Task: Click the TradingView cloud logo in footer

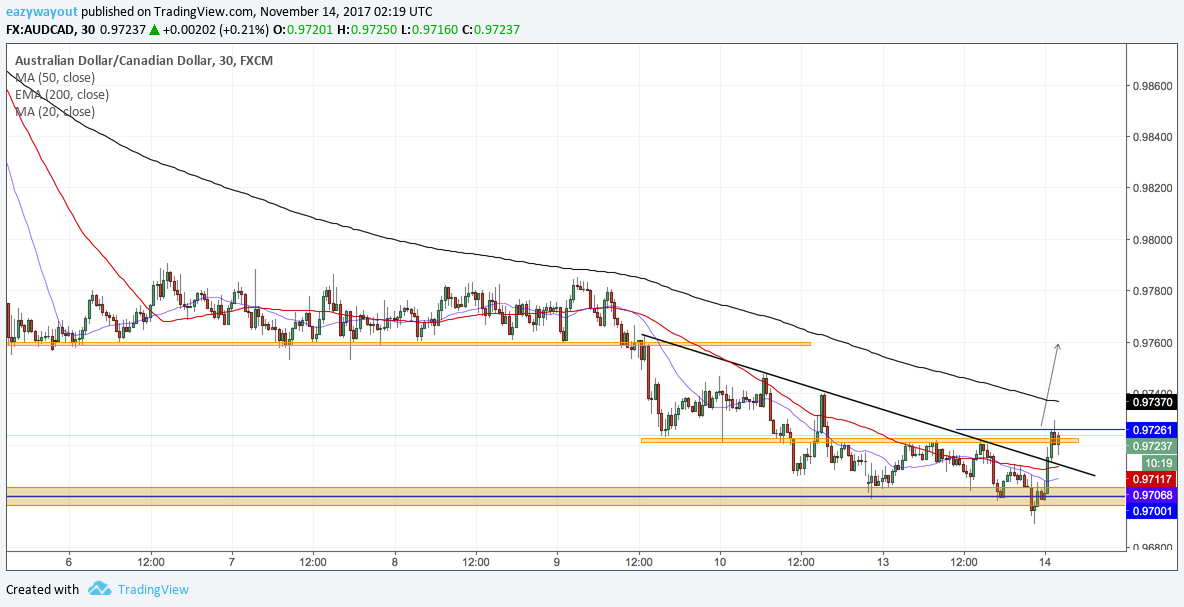Action: point(100,589)
